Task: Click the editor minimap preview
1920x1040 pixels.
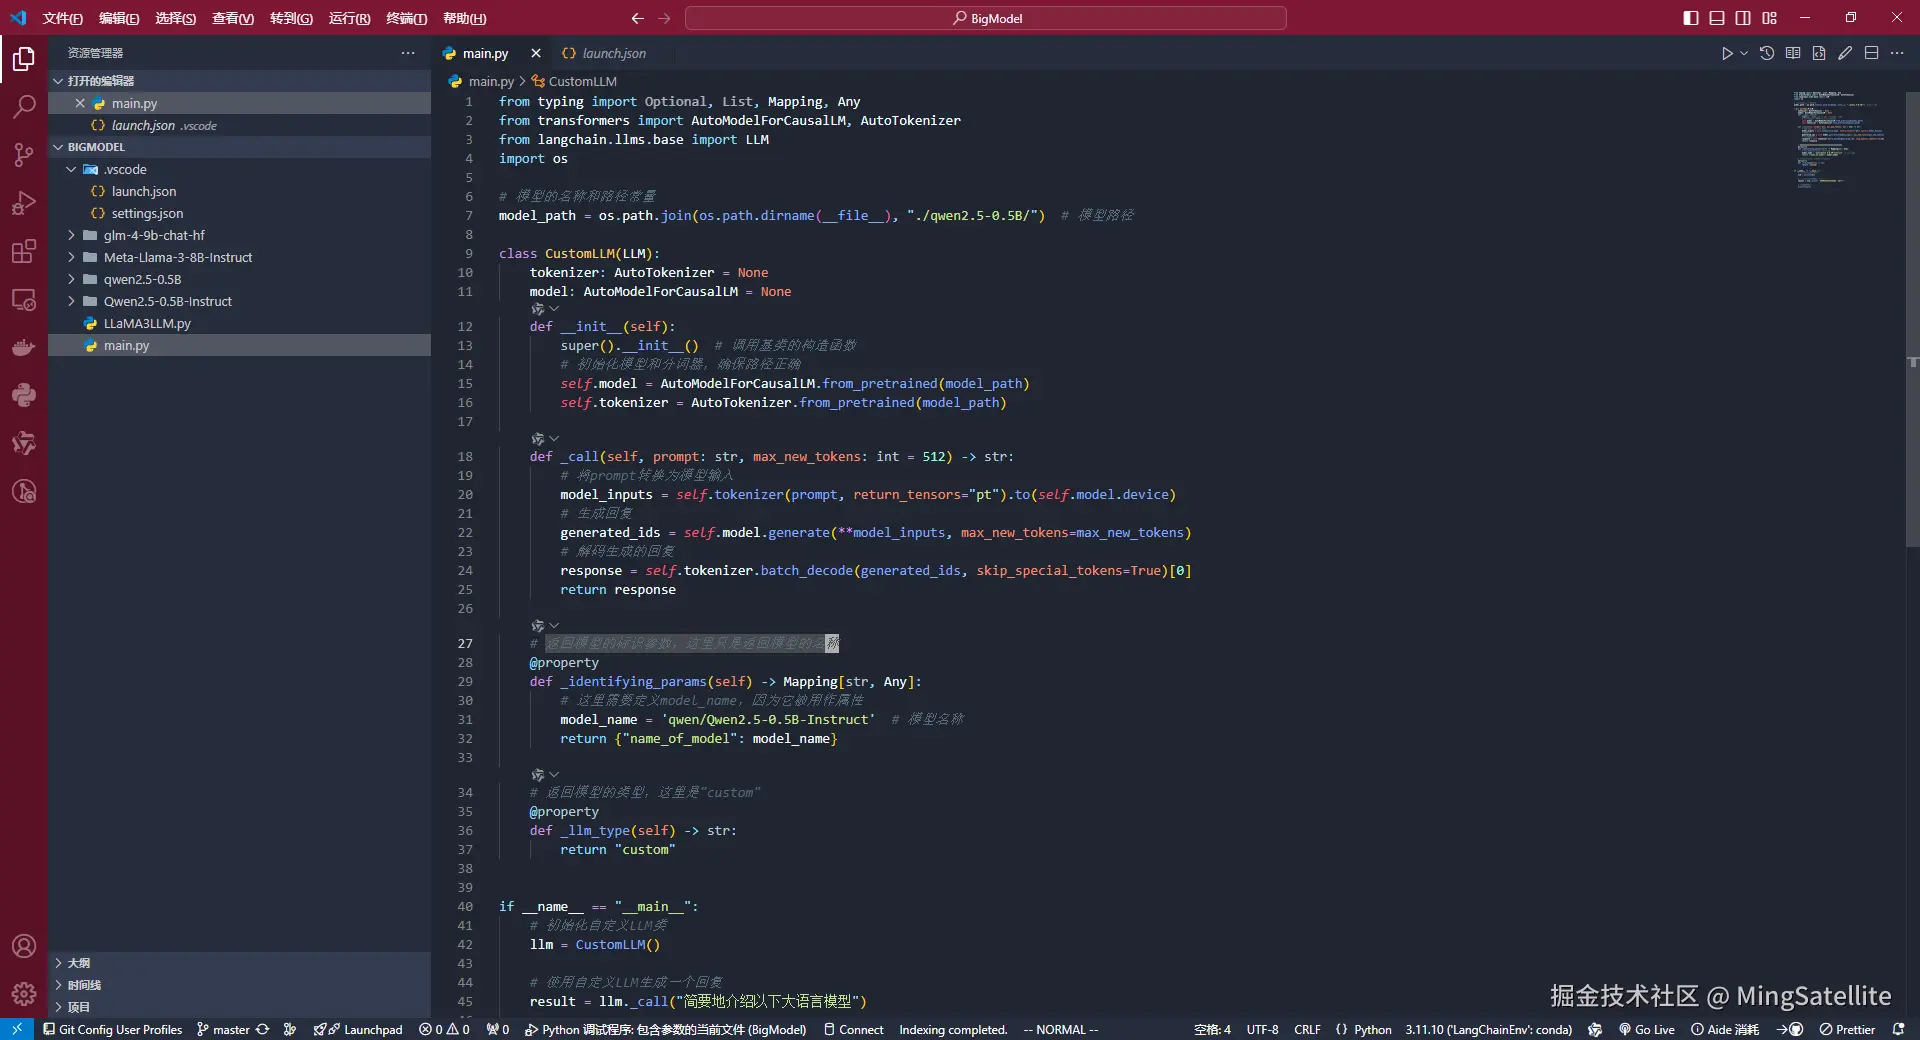Action: pyautogui.click(x=1838, y=140)
